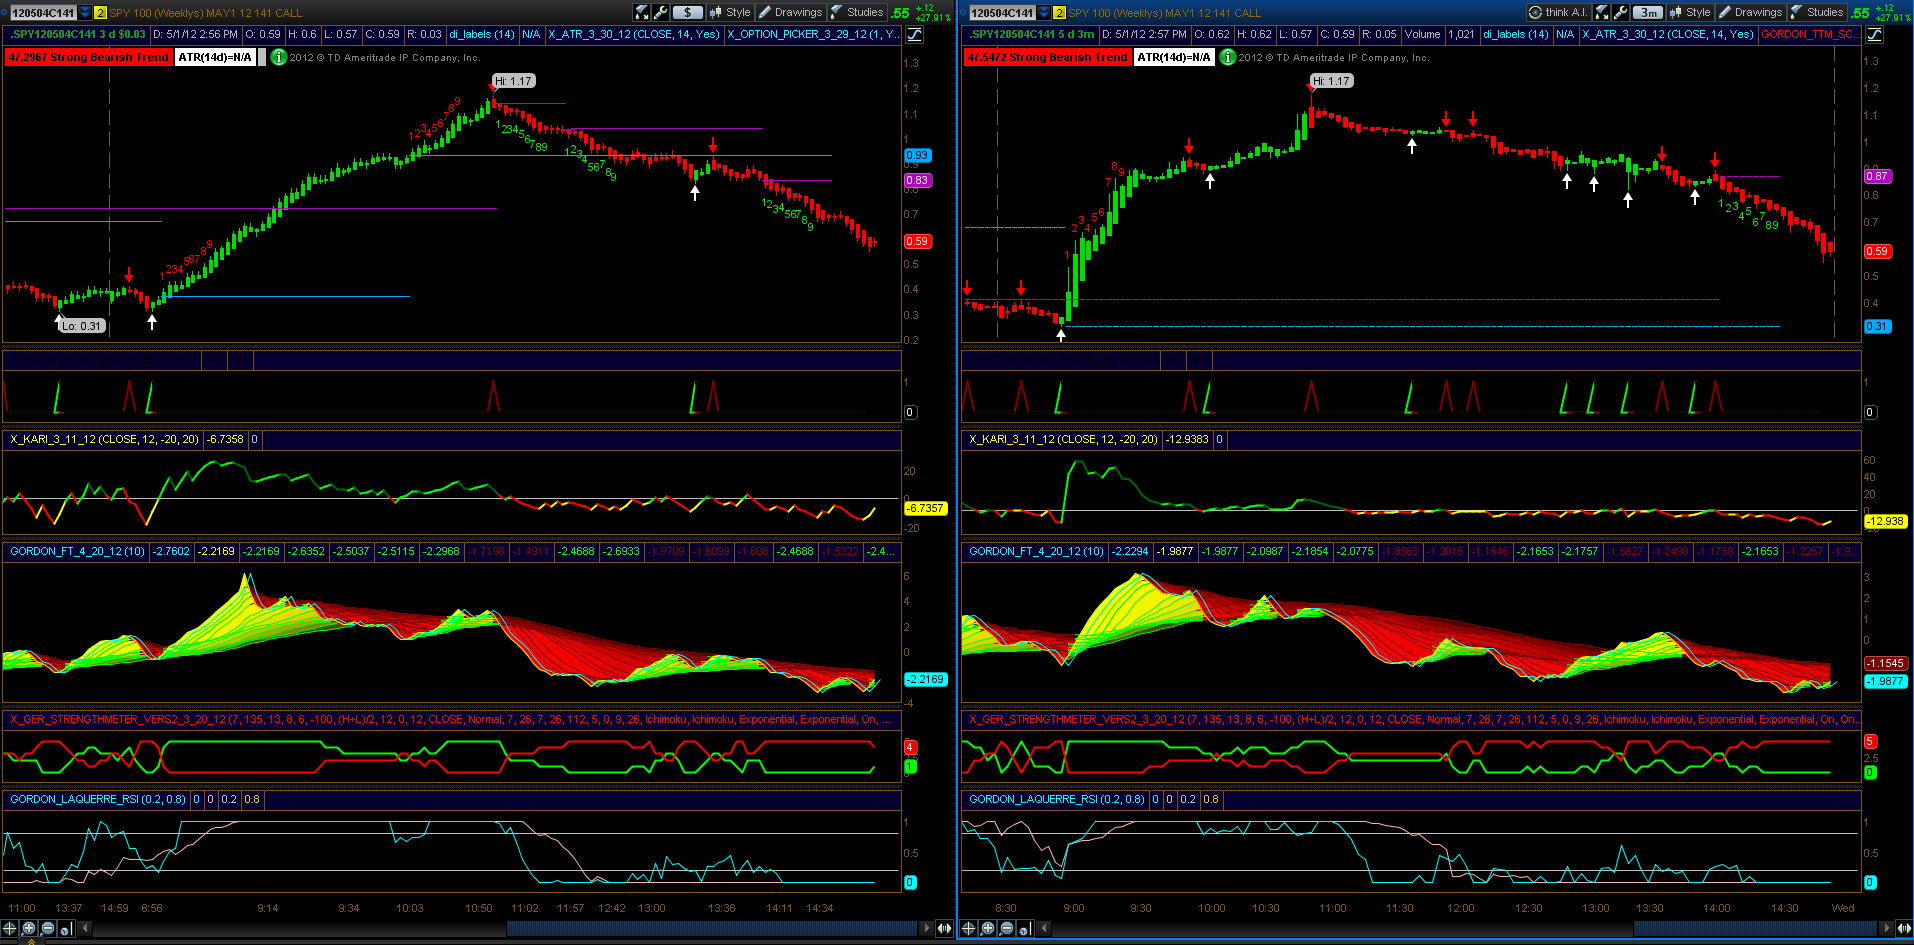Click left chart crosshair pan icon

[x=10, y=928]
